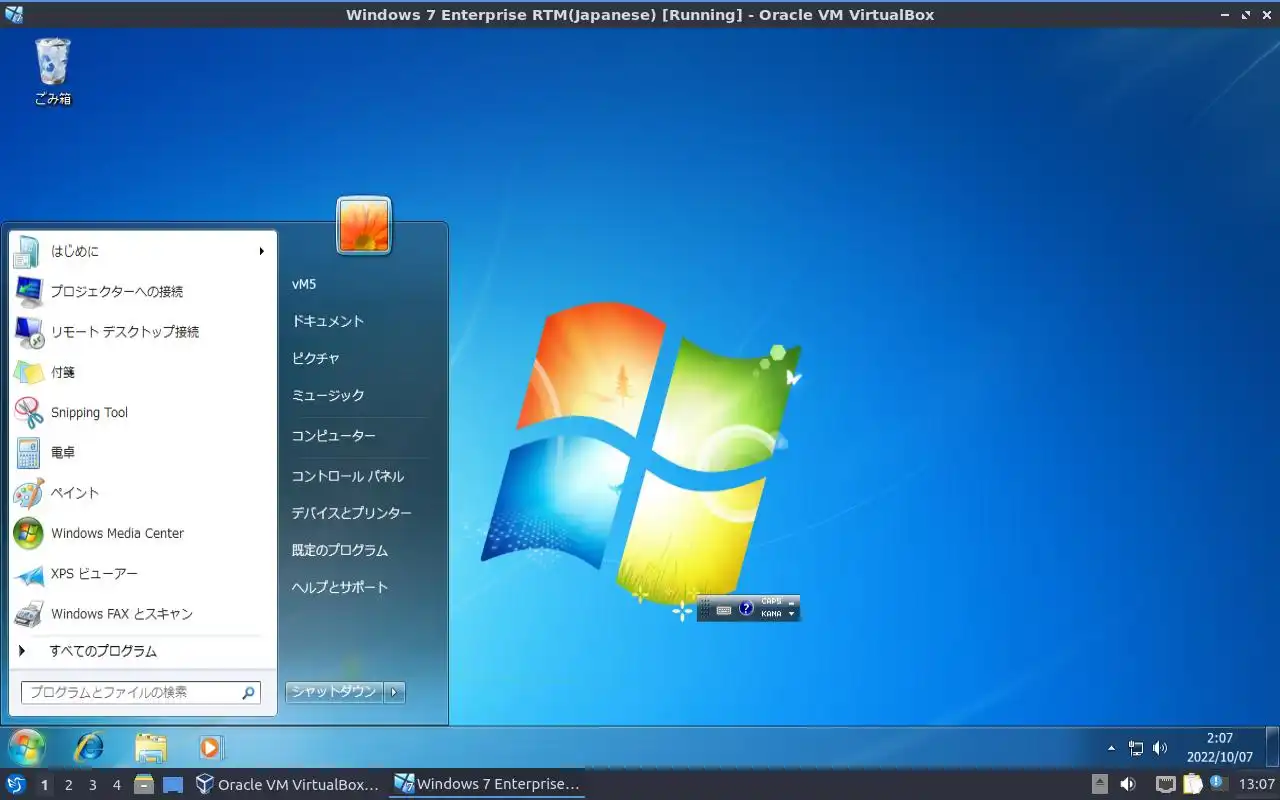
Task: Open プロジェクターへの接続
Action: click(x=142, y=291)
